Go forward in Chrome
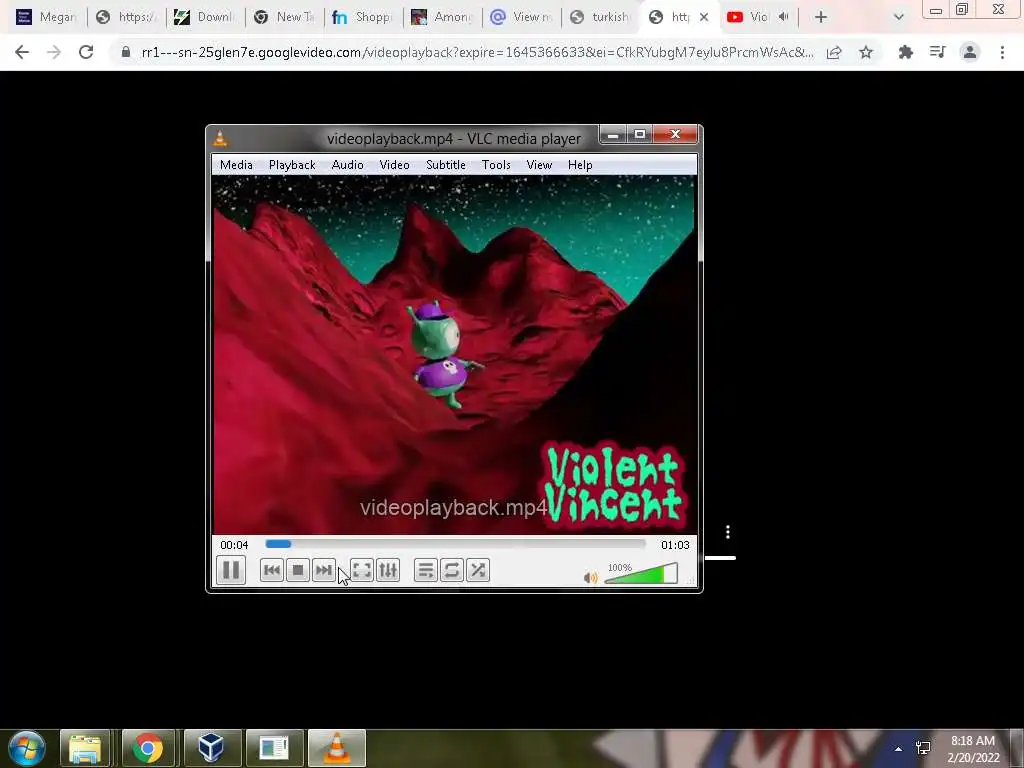The image size is (1024, 768). click(x=54, y=52)
